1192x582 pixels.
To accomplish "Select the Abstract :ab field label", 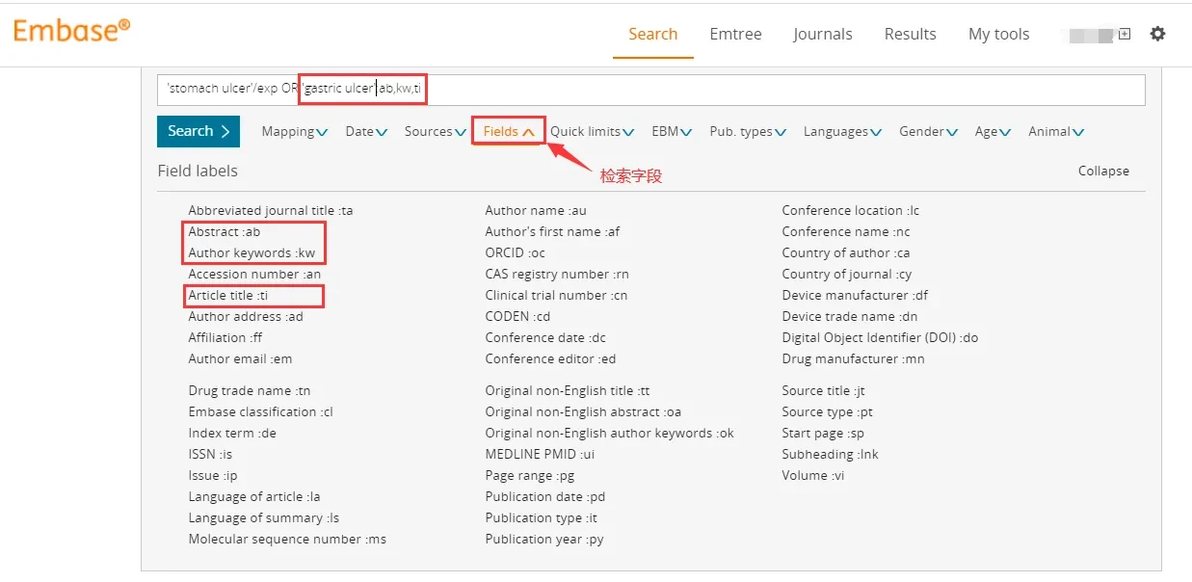I will pos(224,232).
